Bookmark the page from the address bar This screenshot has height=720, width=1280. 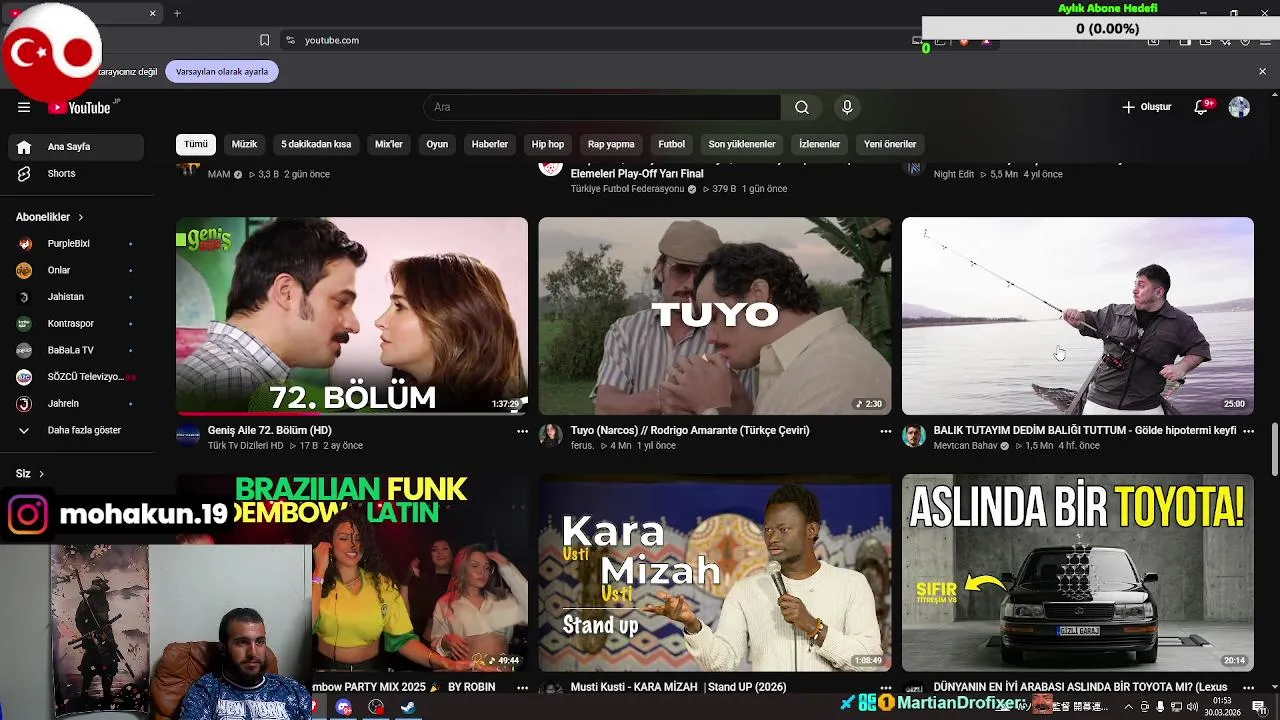pyautogui.click(x=264, y=40)
